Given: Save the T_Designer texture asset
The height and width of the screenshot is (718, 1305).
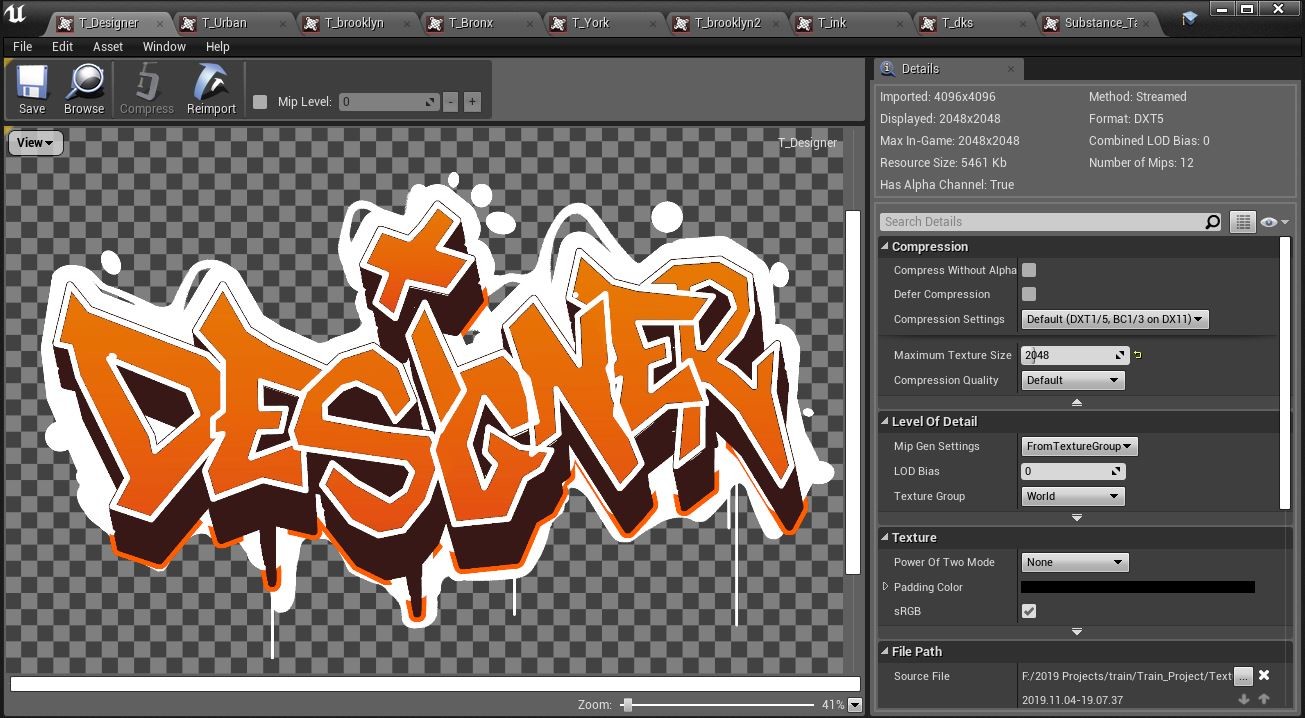Looking at the screenshot, I should (31, 89).
